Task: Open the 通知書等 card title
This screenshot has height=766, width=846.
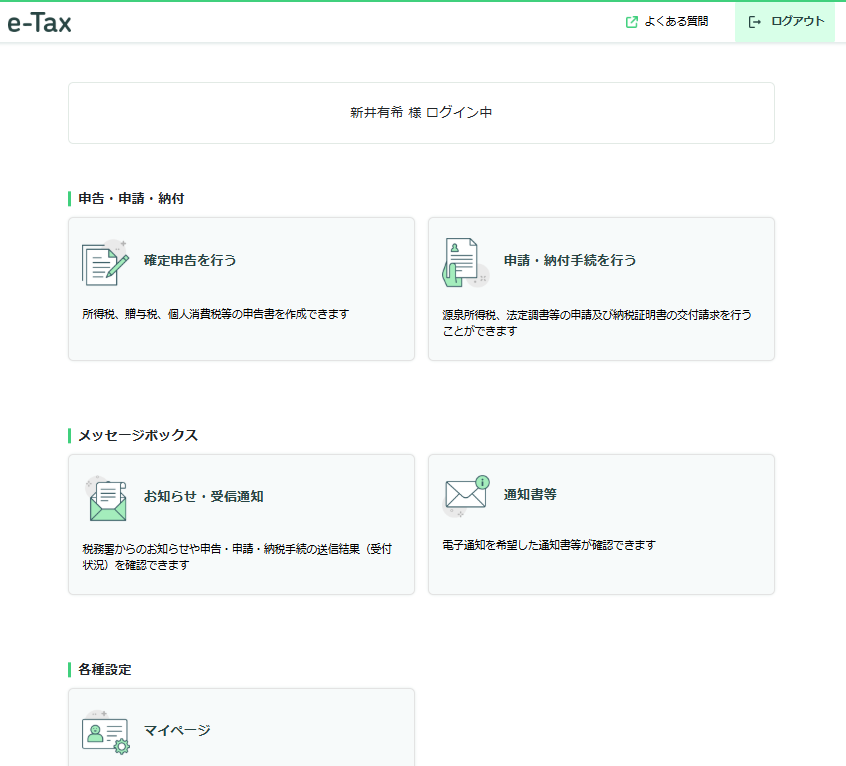Action: [531, 494]
